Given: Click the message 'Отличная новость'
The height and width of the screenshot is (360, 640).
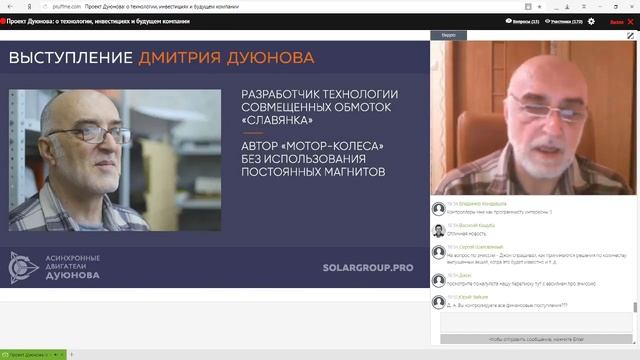Looking at the screenshot, I should point(467,234).
